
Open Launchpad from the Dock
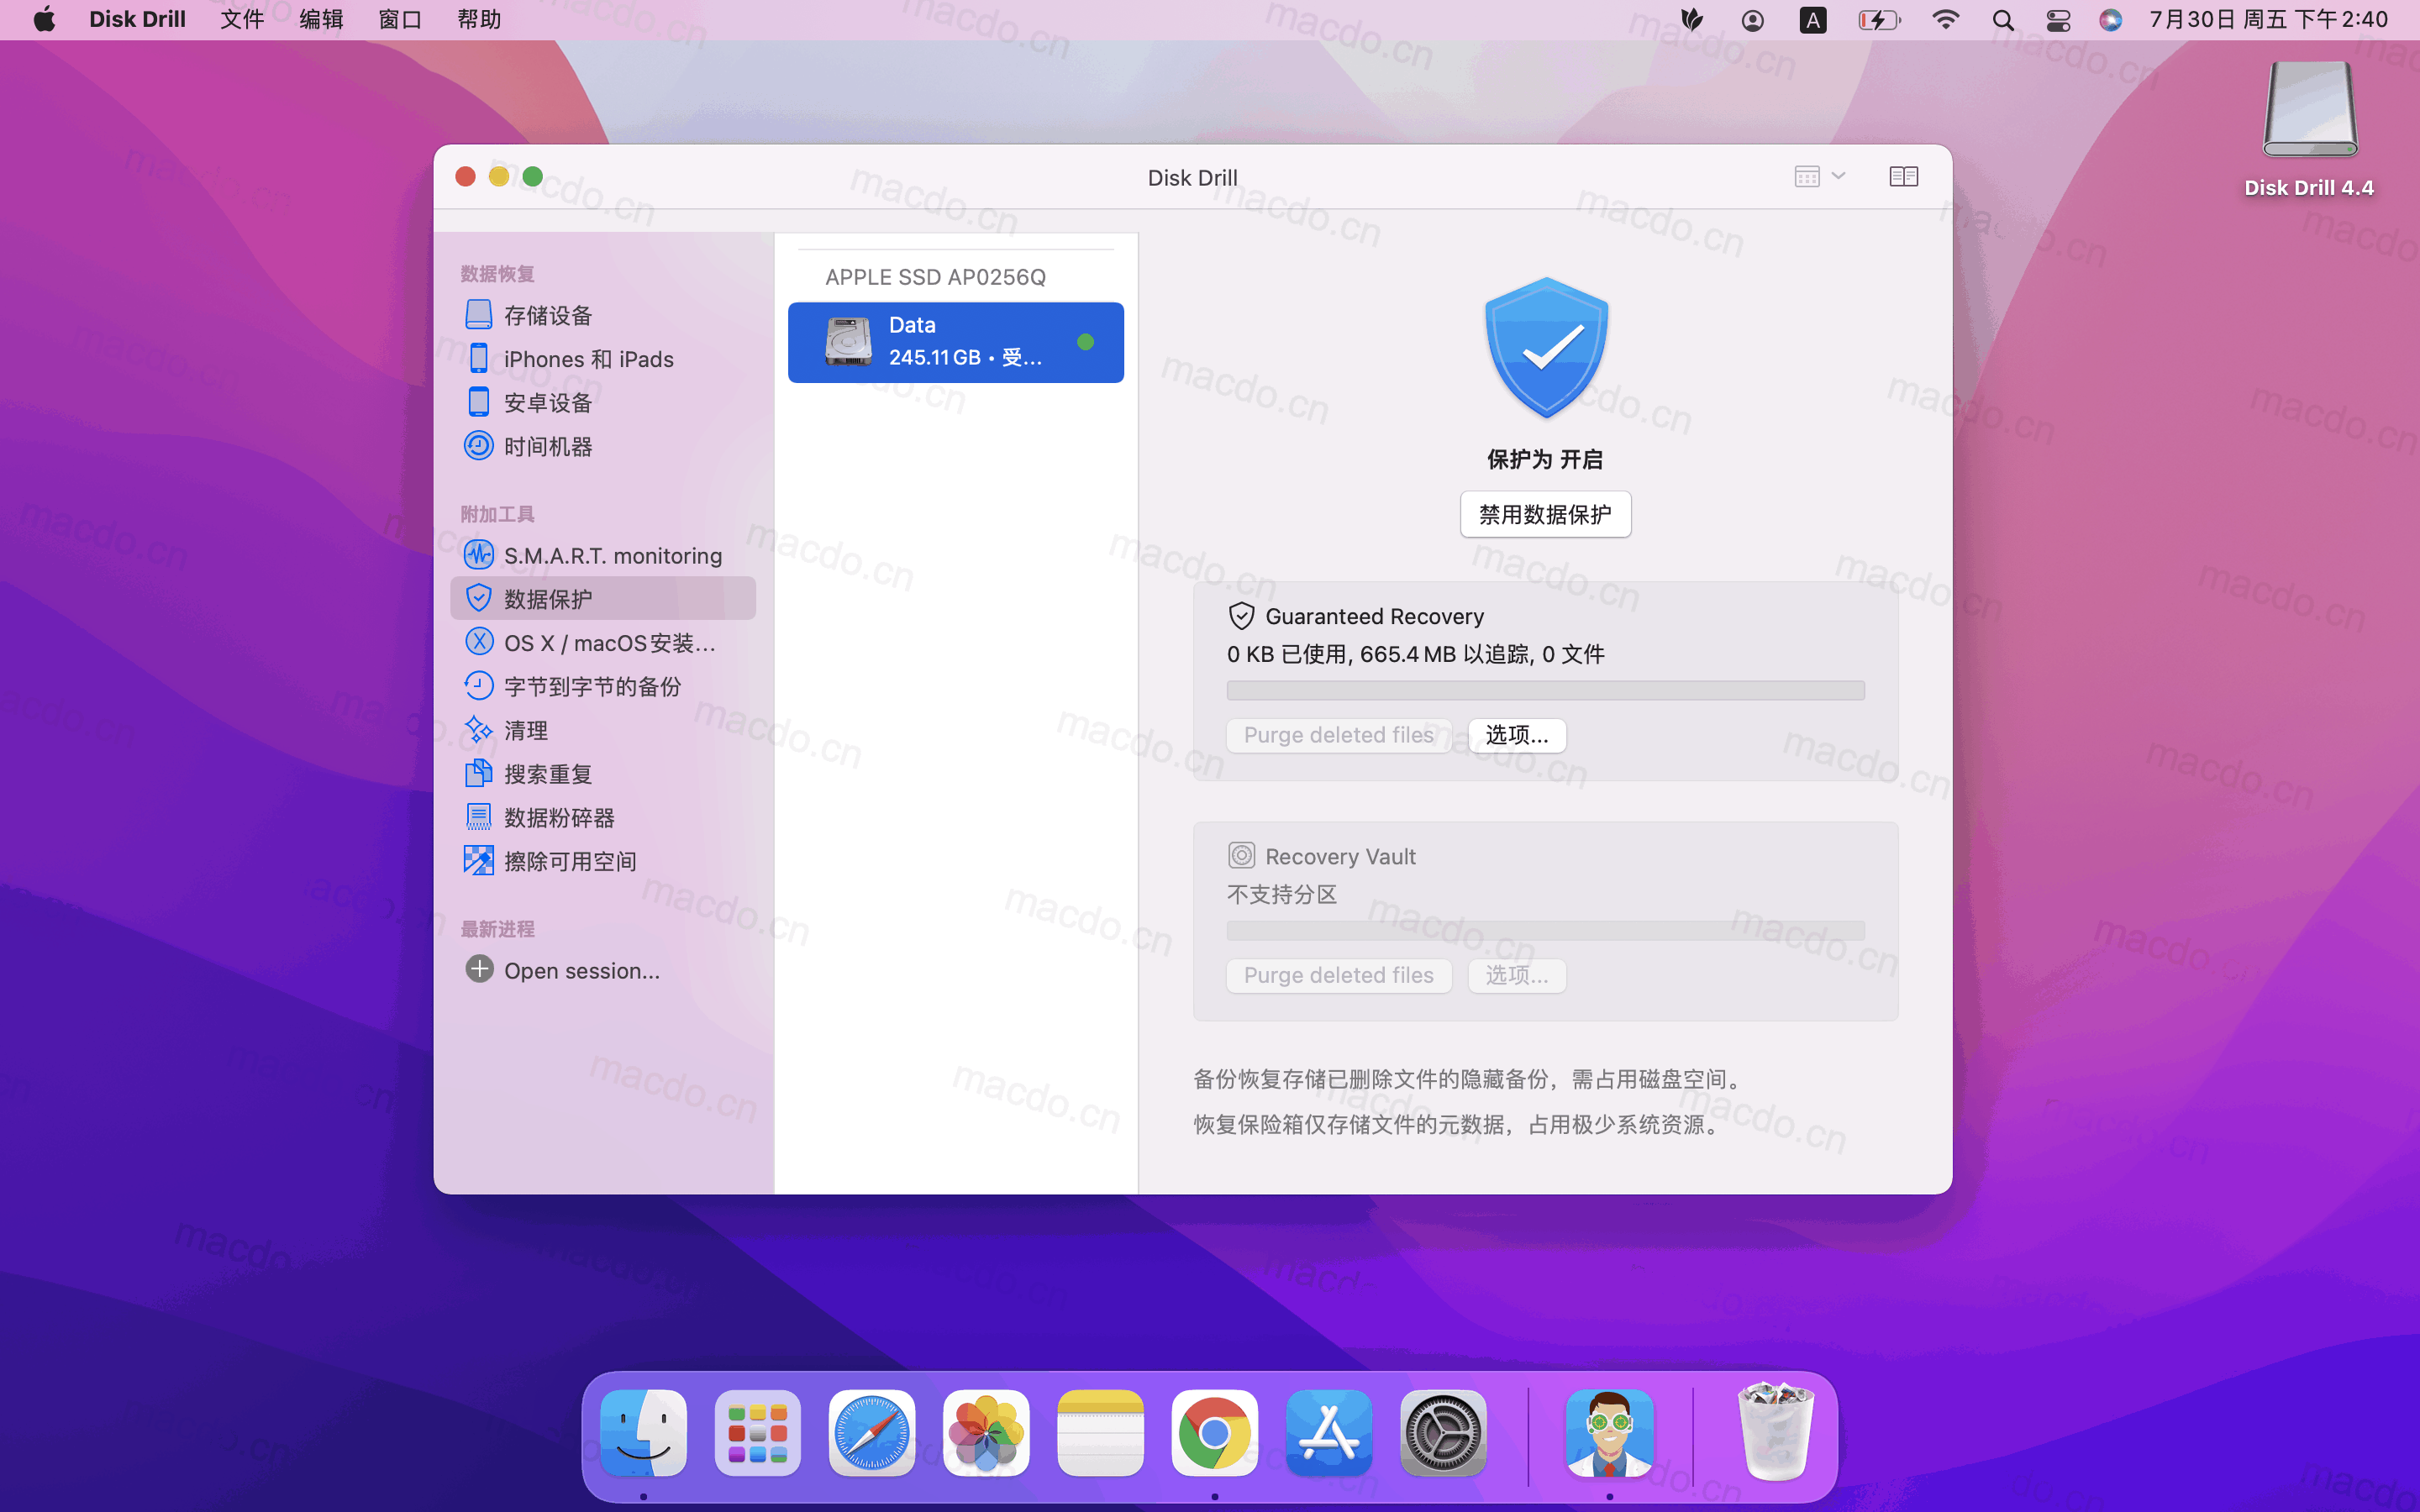(757, 1433)
